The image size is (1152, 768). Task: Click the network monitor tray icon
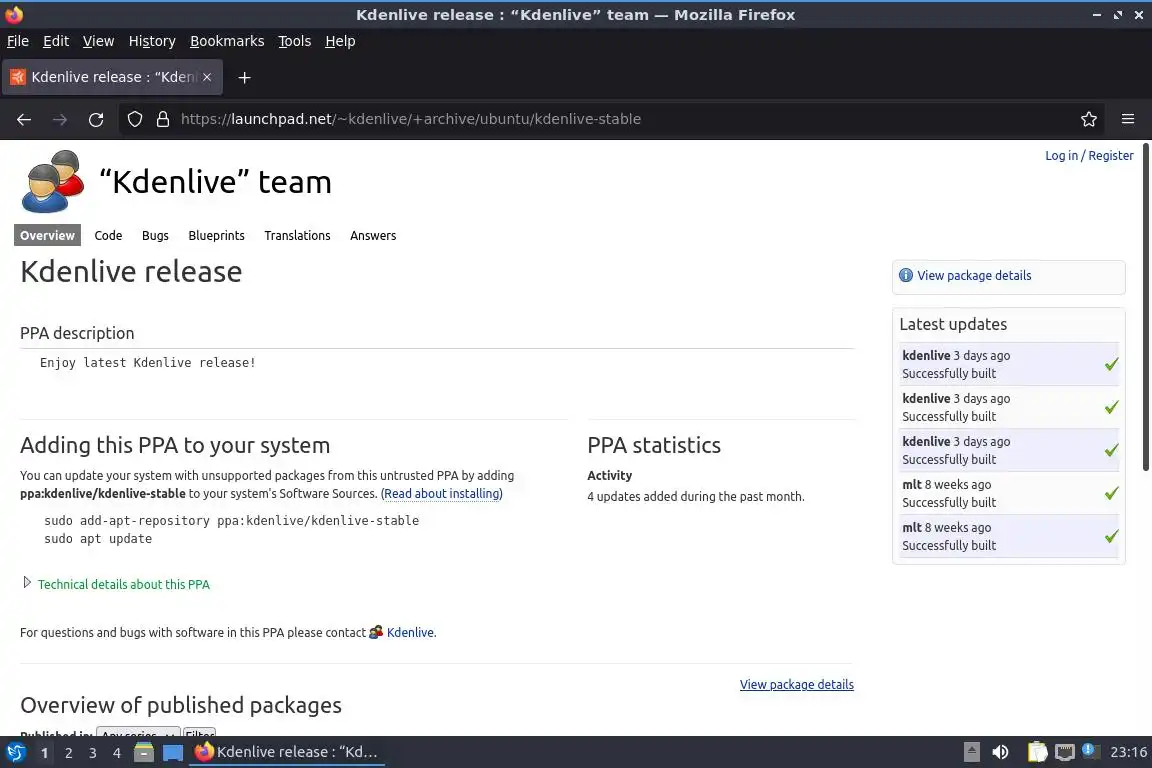[1065, 752]
